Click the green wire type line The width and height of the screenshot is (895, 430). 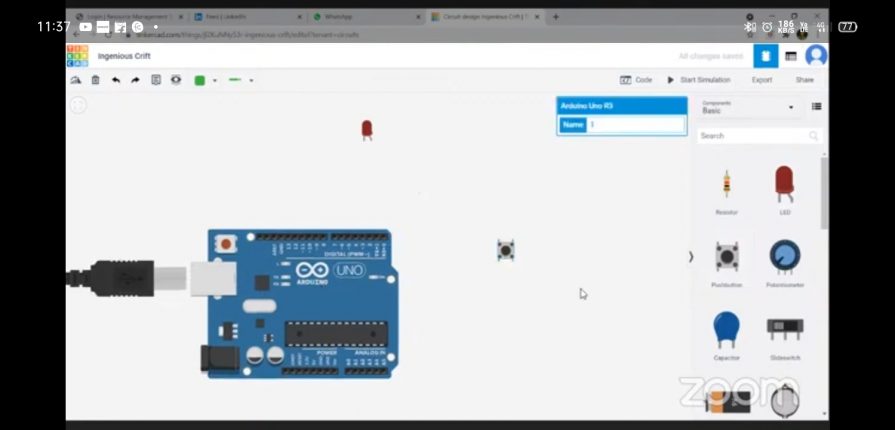point(235,80)
